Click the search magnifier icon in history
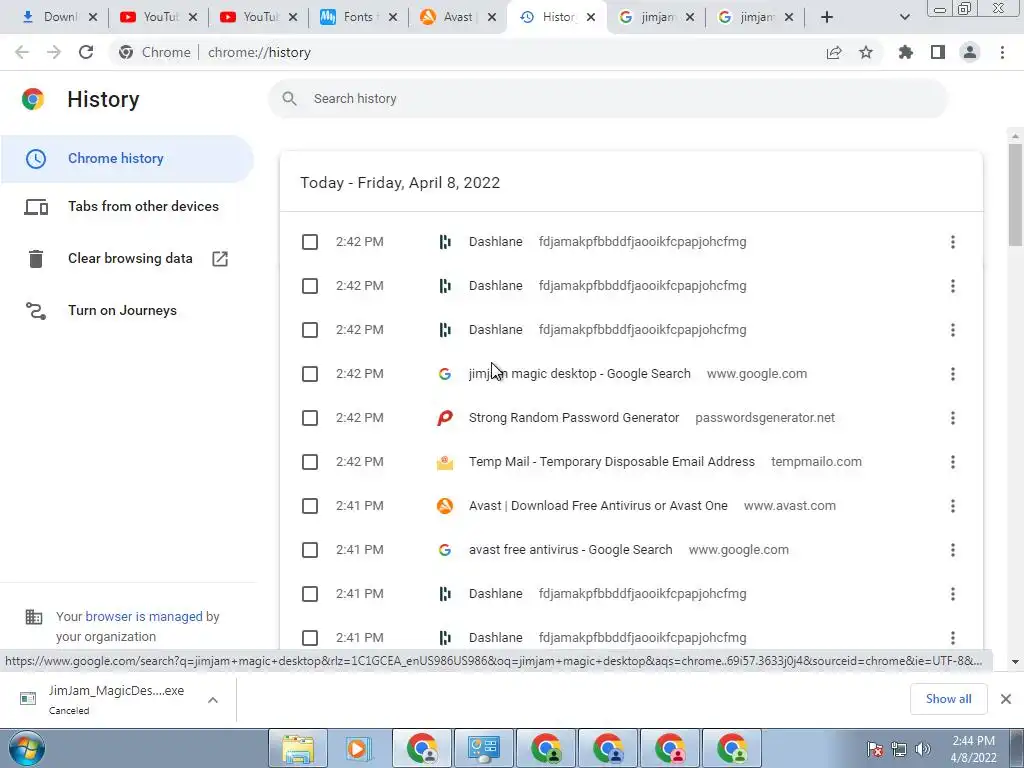 coord(289,99)
